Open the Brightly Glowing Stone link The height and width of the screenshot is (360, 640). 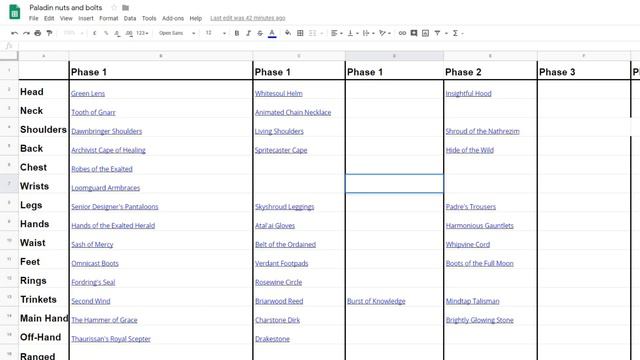pos(480,320)
